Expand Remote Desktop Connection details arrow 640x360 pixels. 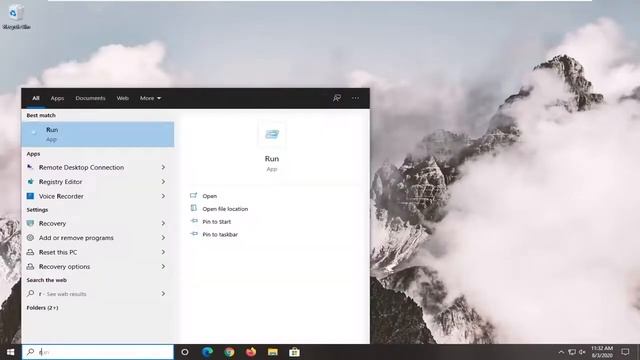(x=163, y=167)
